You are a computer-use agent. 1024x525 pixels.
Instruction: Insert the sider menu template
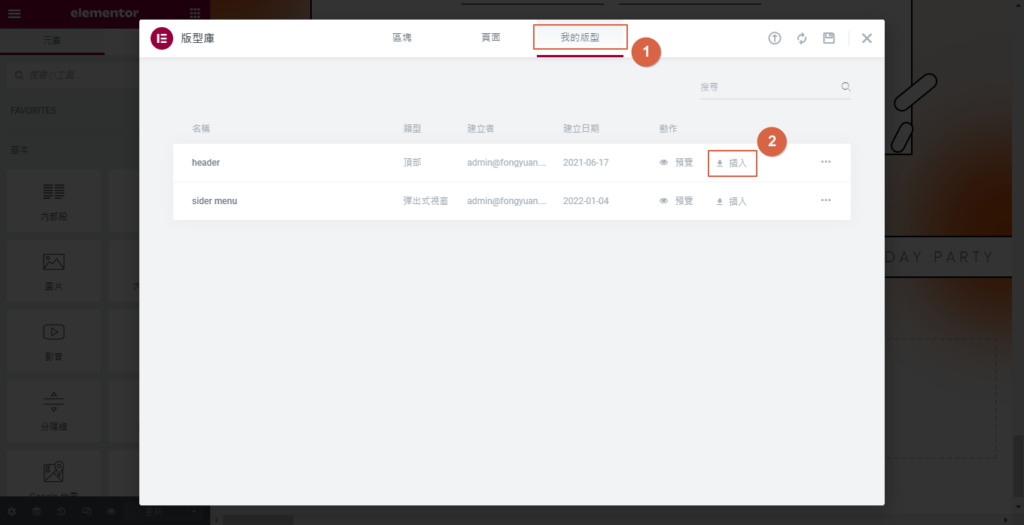(732, 201)
